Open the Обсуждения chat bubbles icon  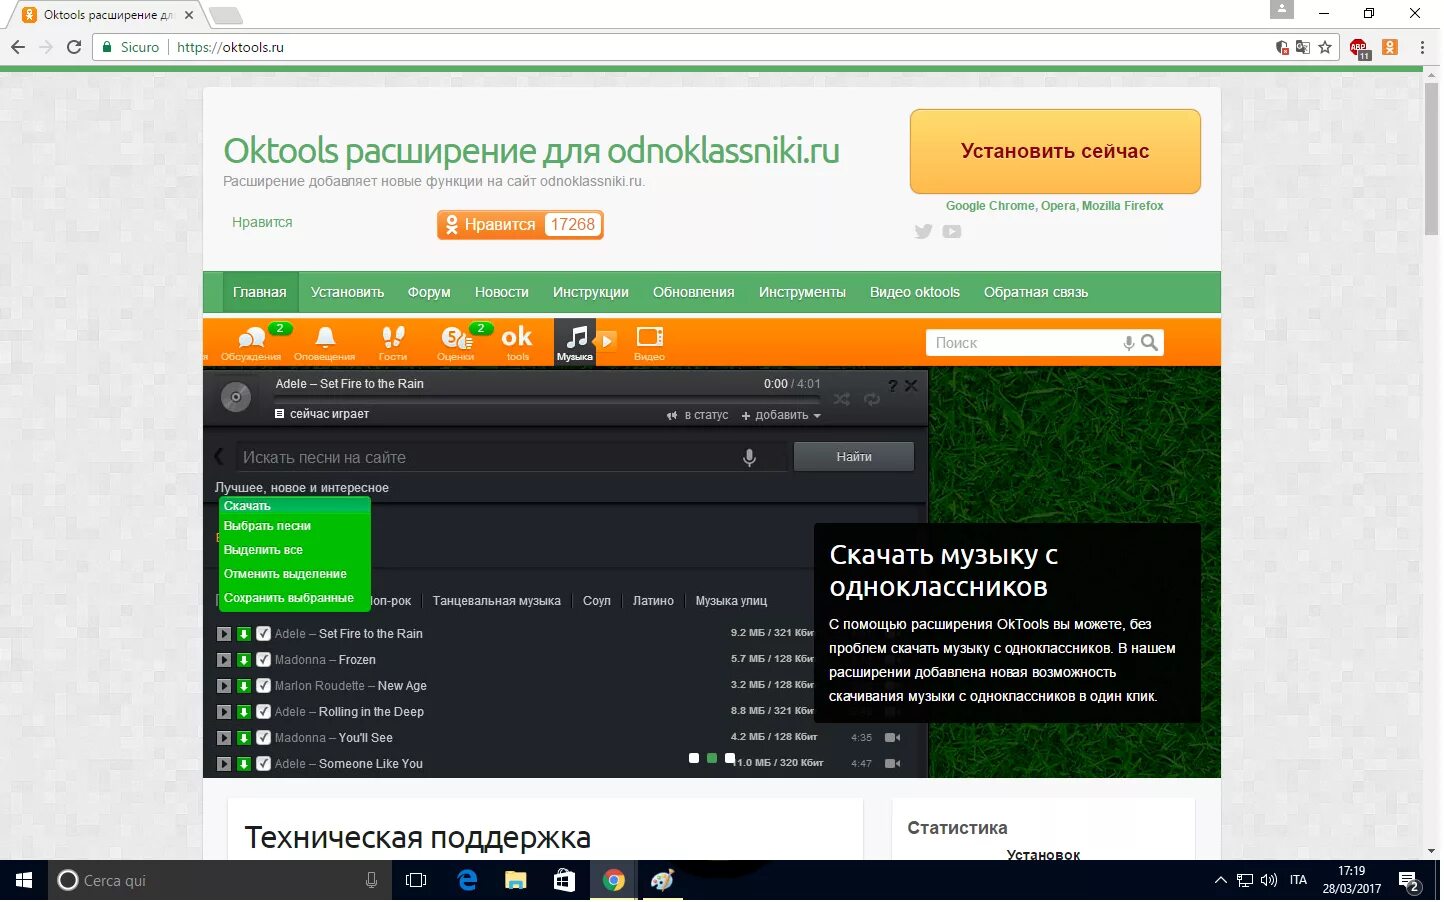[x=252, y=338]
